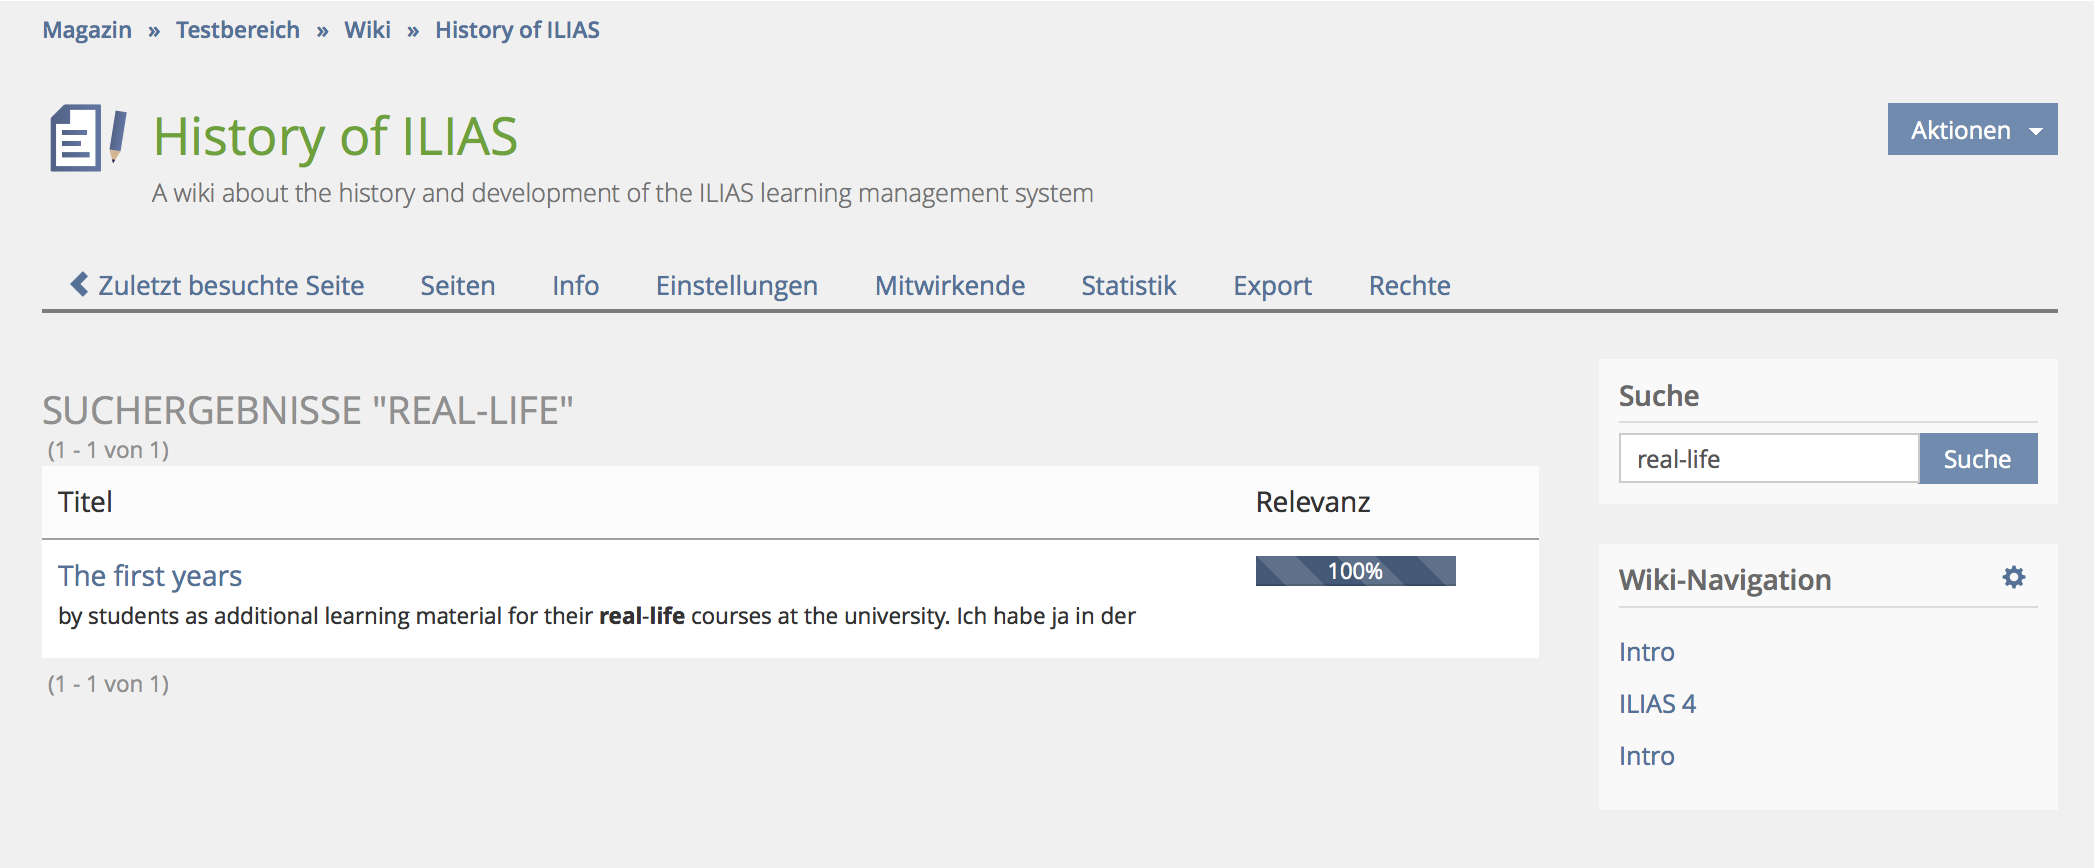Click the search field containing real-life
The image size is (2094, 868).
(1768, 459)
